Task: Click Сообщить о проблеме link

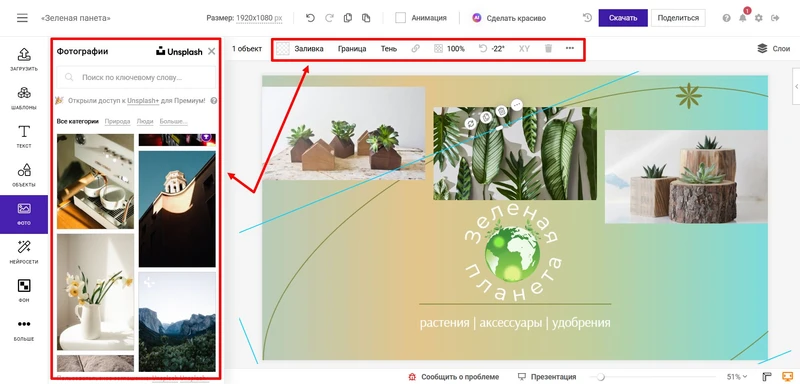Action: pos(454,377)
